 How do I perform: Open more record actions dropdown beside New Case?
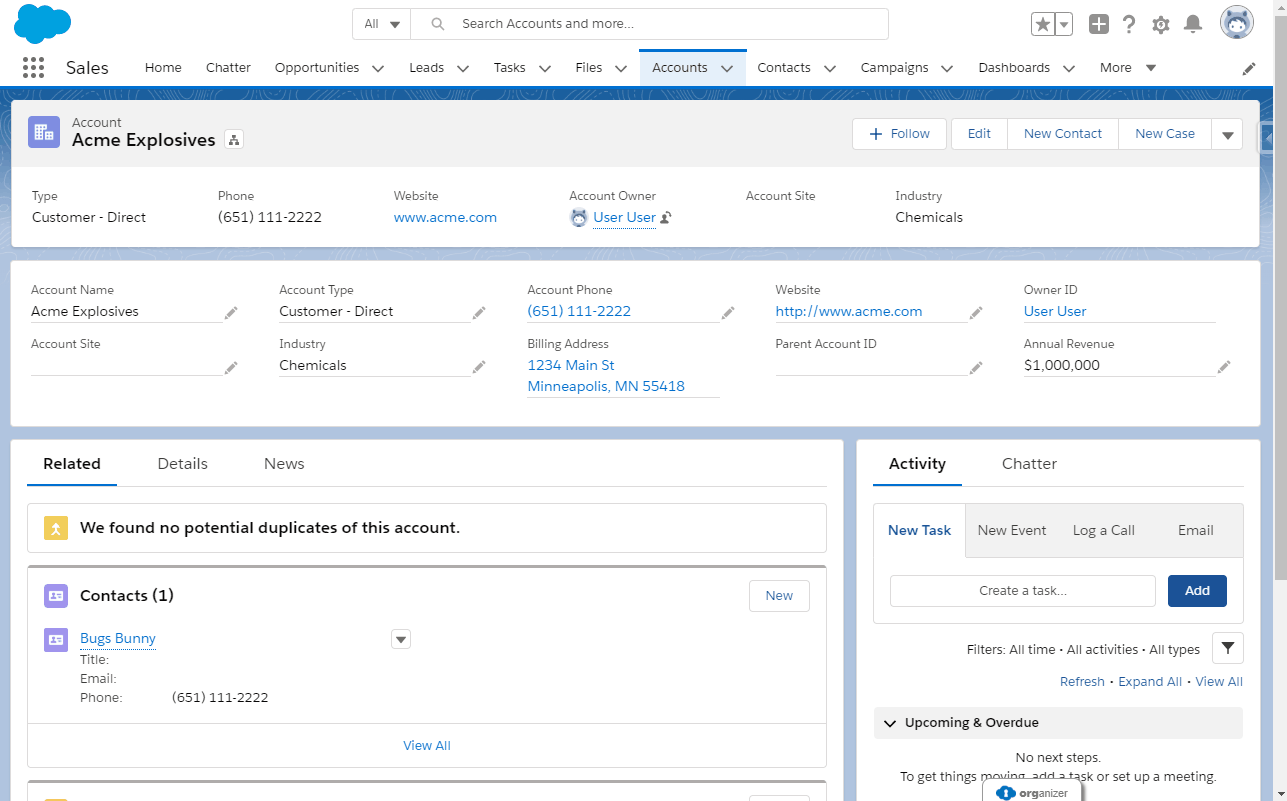click(x=1227, y=134)
